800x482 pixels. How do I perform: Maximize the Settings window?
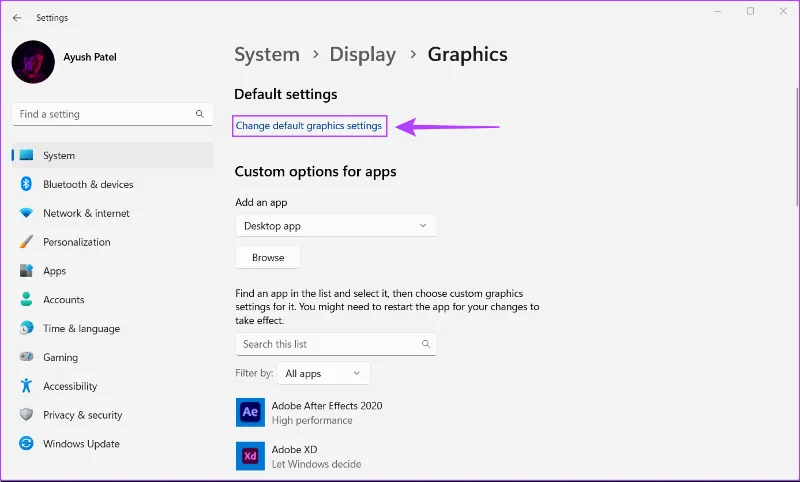[x=750, y=11]
